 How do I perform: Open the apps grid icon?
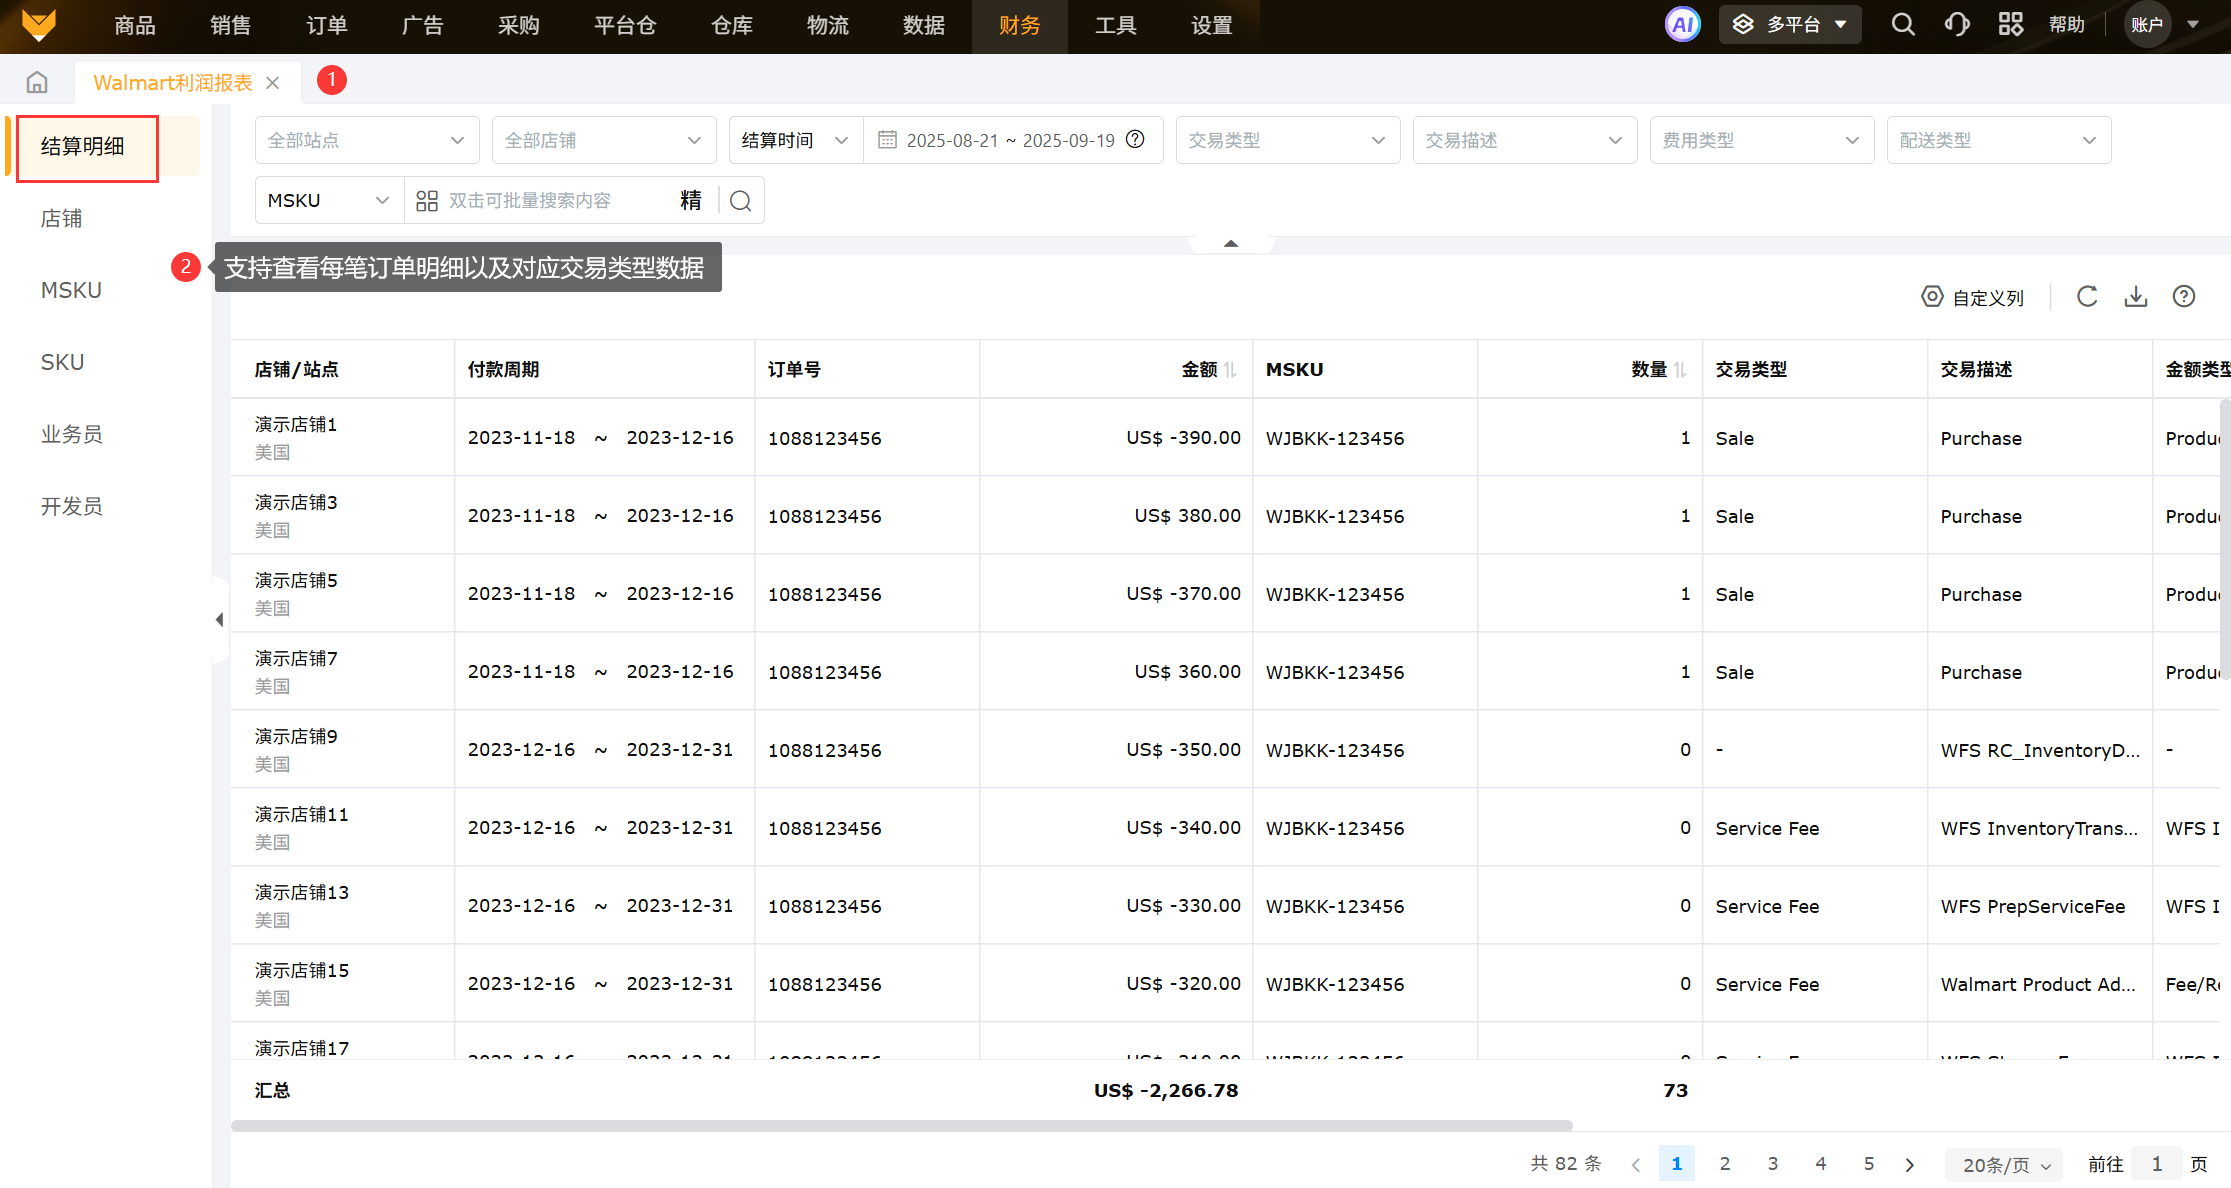click(2010, 25)
